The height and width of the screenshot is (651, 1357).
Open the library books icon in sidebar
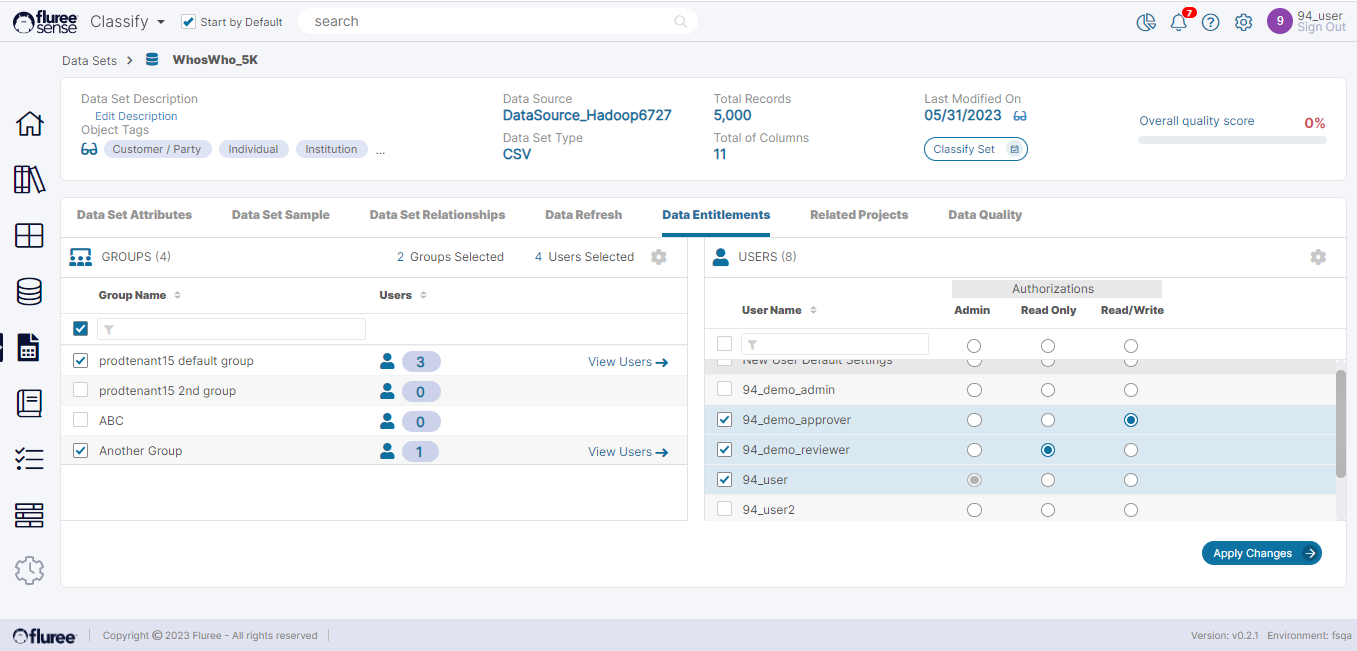click(29, 180)
